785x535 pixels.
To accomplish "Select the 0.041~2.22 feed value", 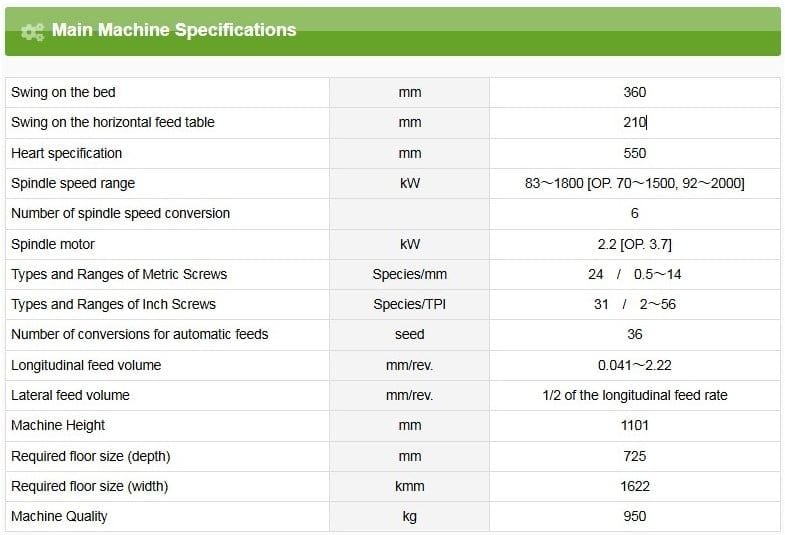I will point(634,365).
